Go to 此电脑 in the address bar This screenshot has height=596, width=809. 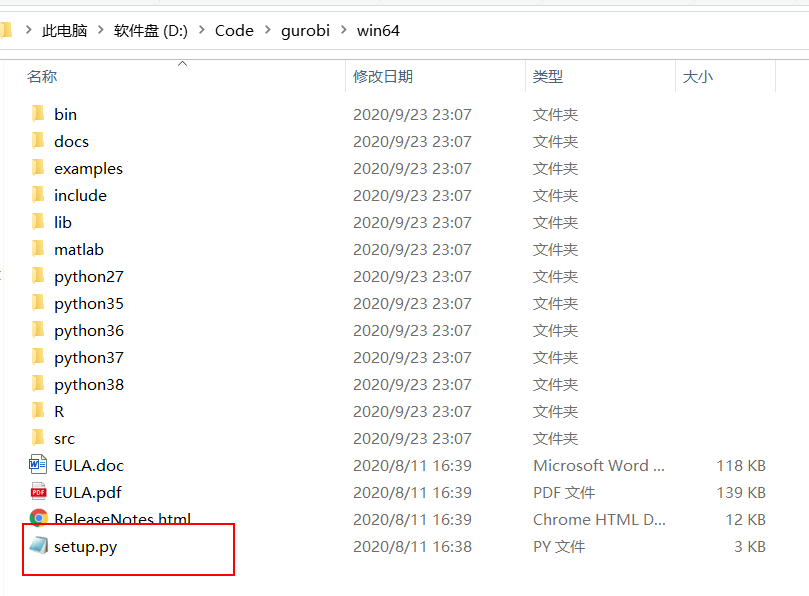64,30
